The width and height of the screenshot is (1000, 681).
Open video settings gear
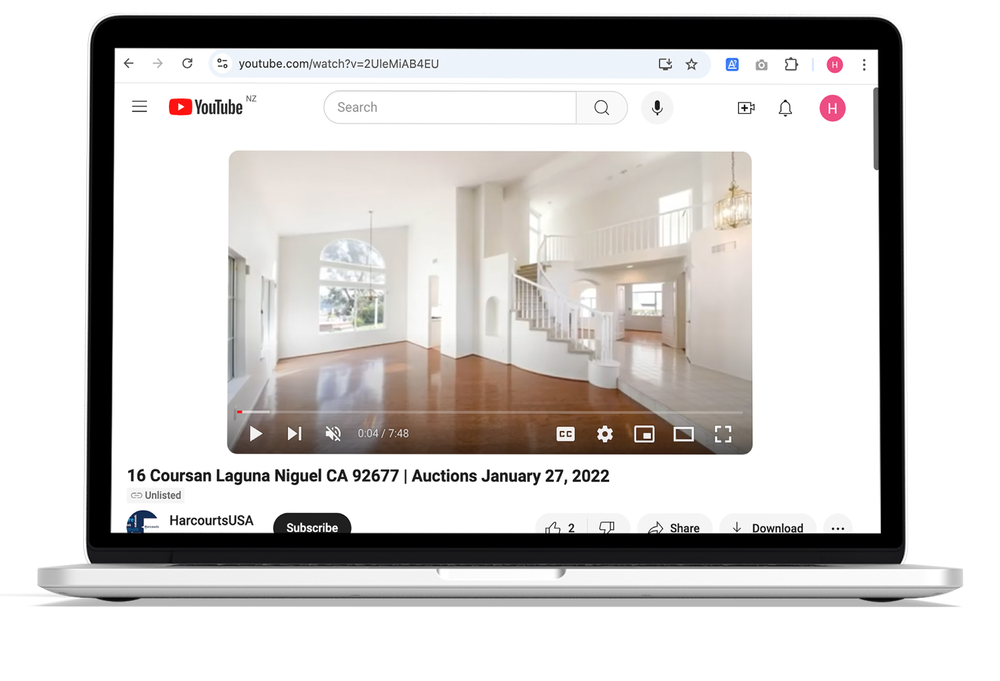coord(605,434)
